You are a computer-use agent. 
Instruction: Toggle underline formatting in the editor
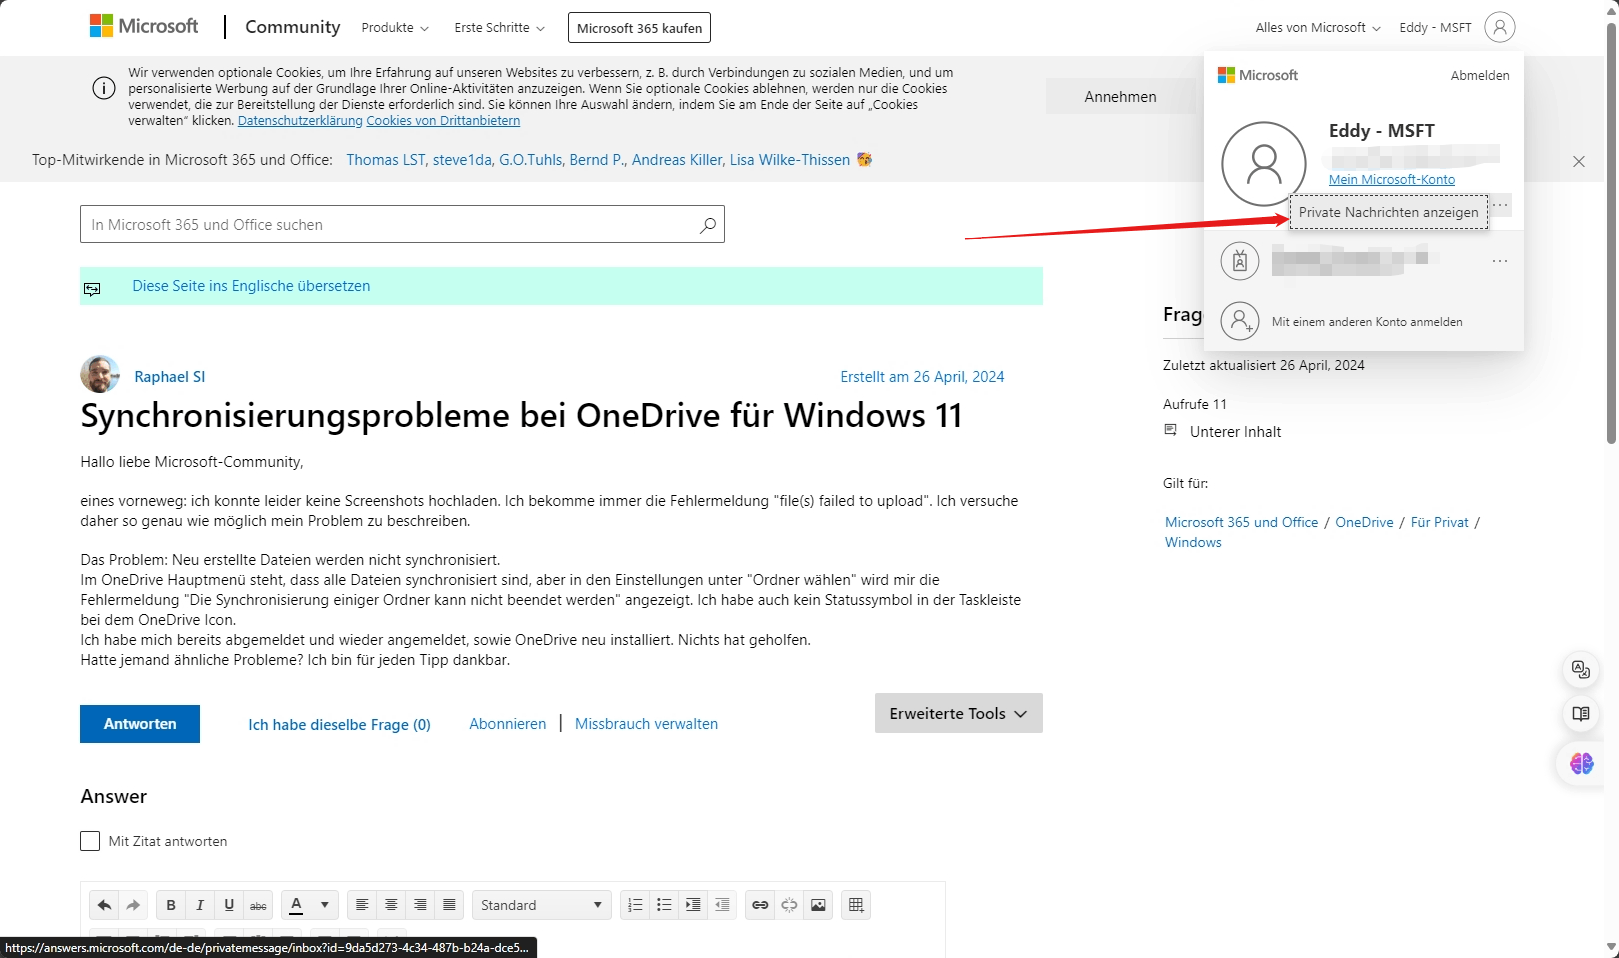pos(229,905)
